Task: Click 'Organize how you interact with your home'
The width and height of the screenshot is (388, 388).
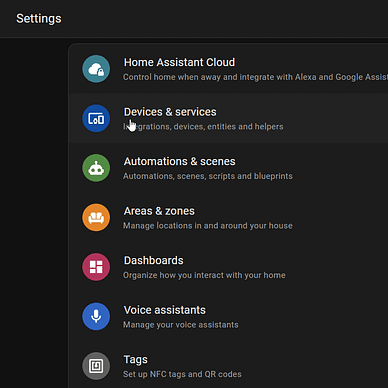Action: click(204, 275)
